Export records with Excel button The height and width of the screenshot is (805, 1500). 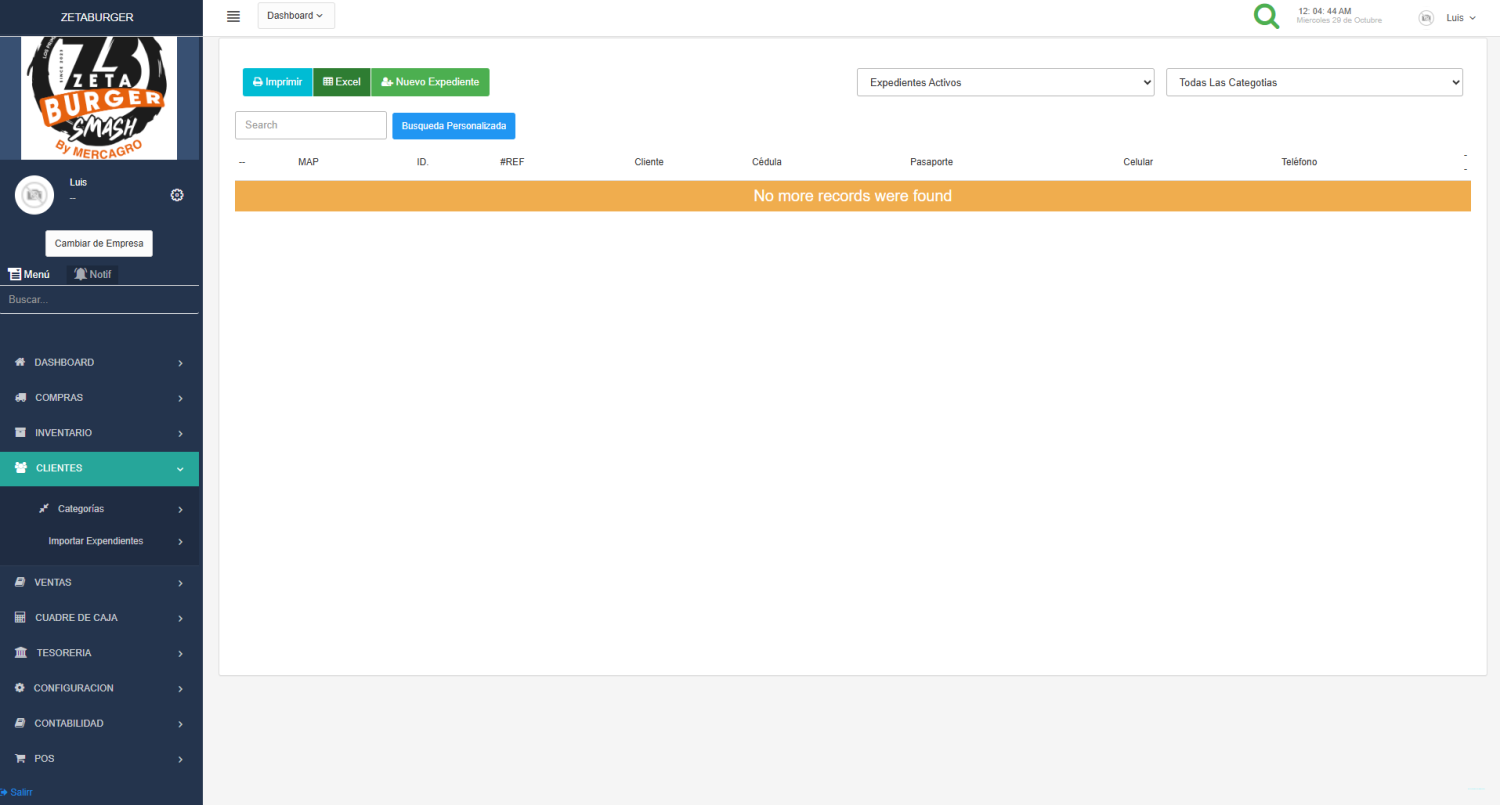(x=342, y=82)
